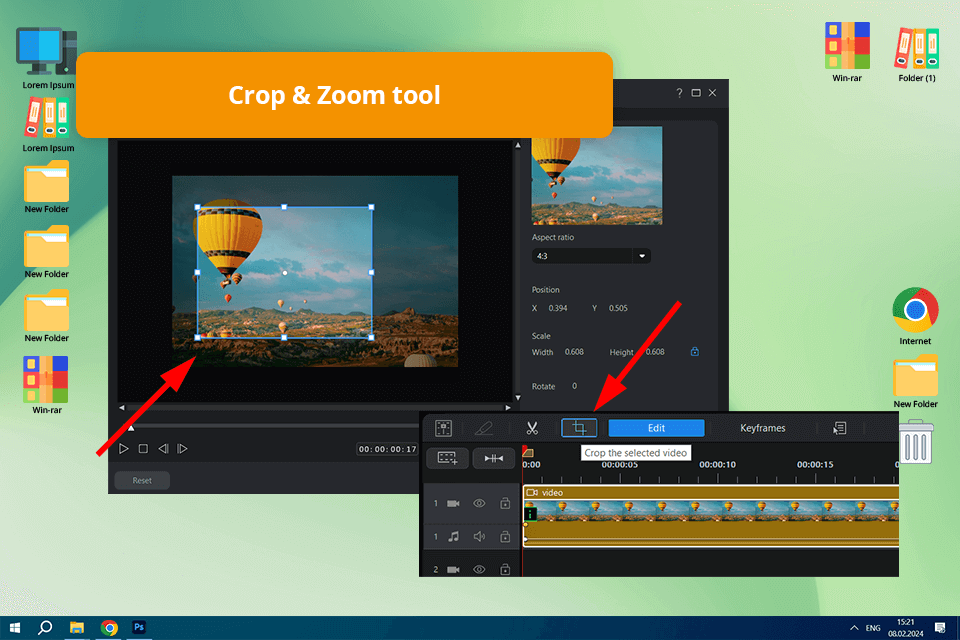This screenshot has height=640, width=960.
Task: Click the preview horizontal scrollbar right arrow
Action: click(508, 407)
